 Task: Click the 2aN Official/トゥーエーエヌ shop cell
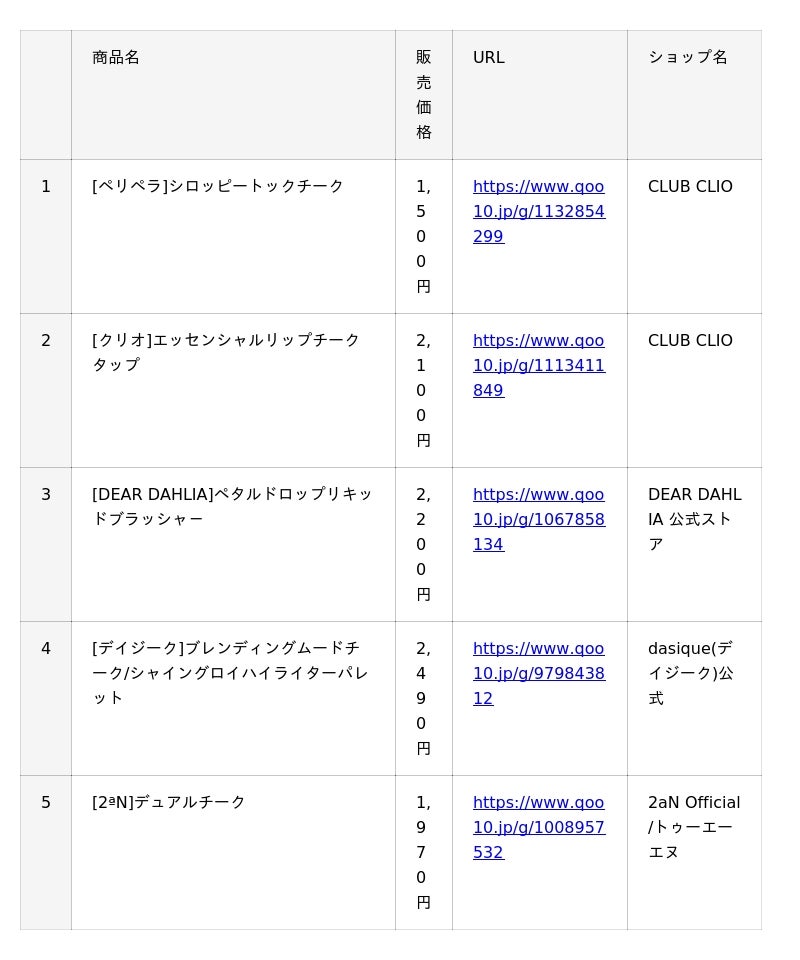click(694, 827)
